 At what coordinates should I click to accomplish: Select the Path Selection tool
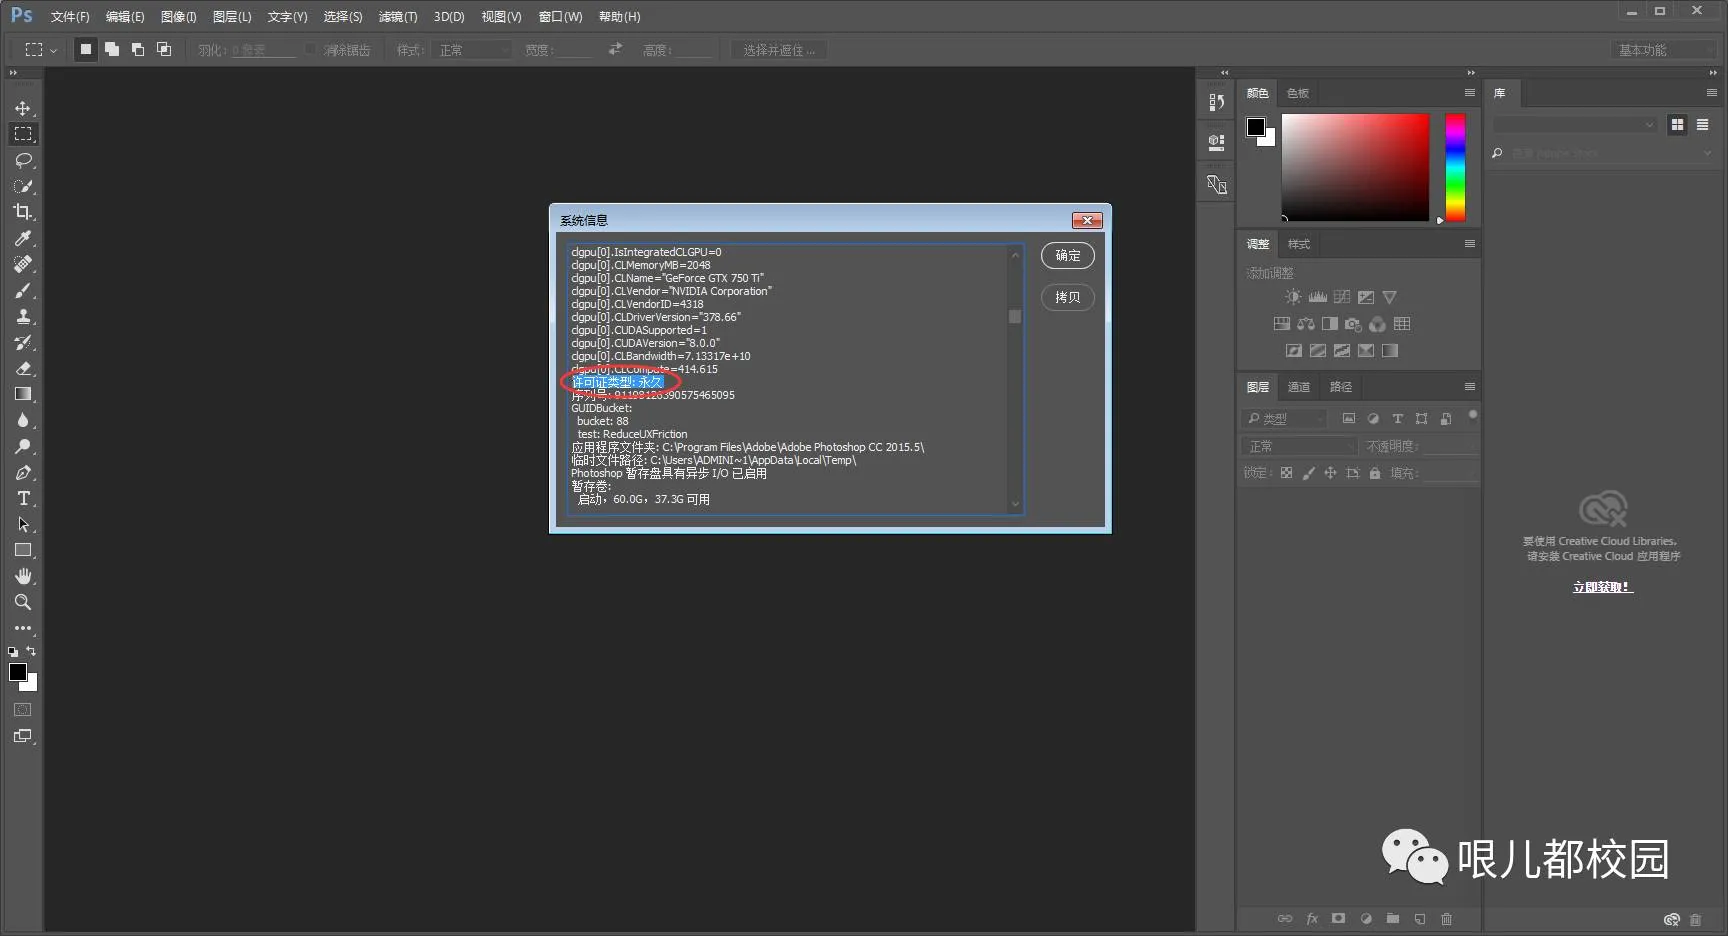pyautogui.click(x=23, y=524)
